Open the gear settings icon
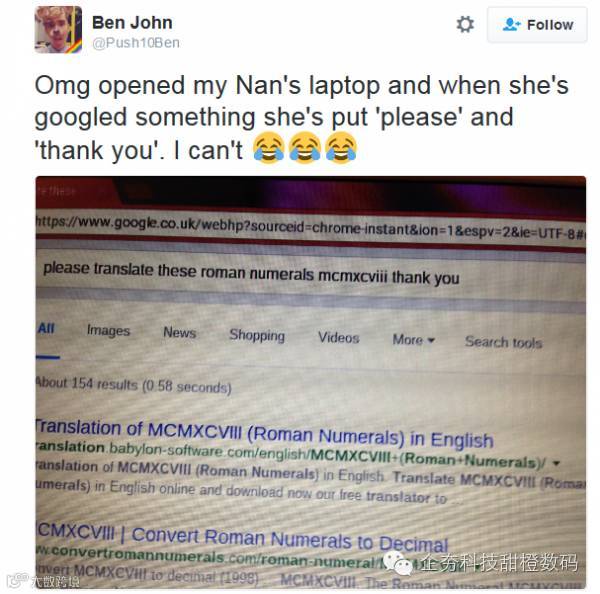Screen dimensions: 600x594 tap(465, 24)
